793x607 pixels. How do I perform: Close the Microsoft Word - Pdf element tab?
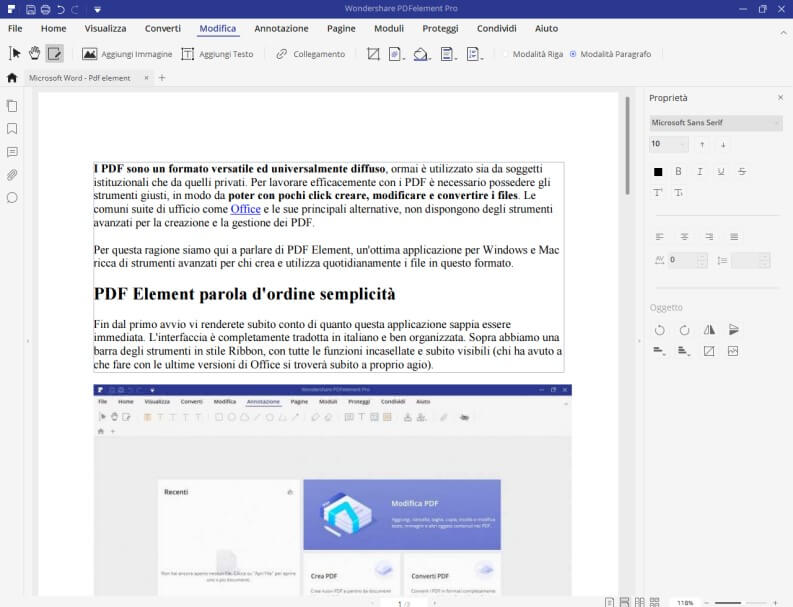146,78
